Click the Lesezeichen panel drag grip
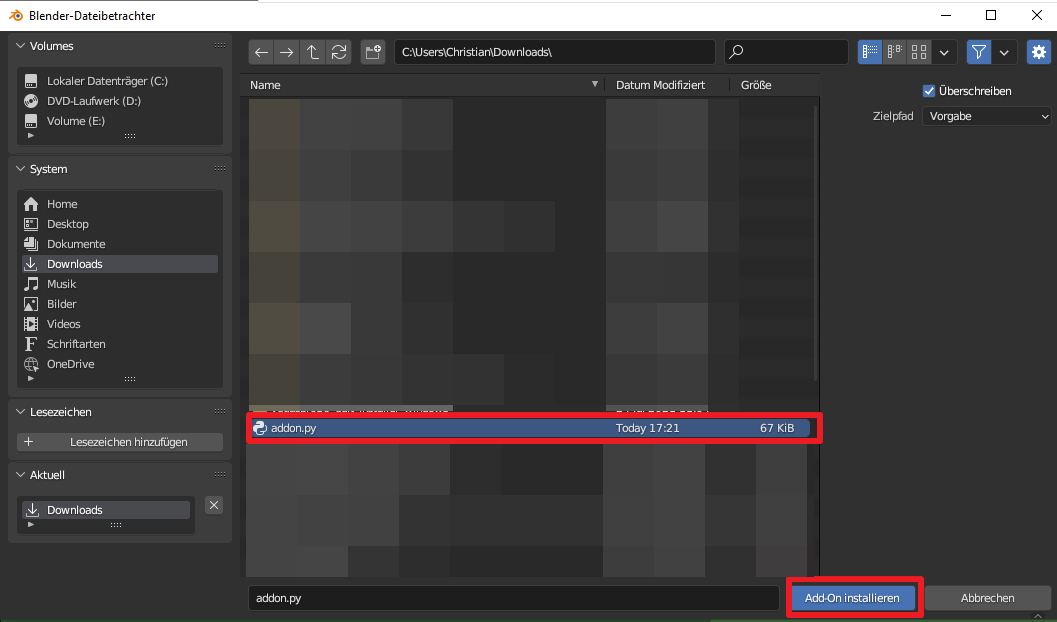 point(220,412)
